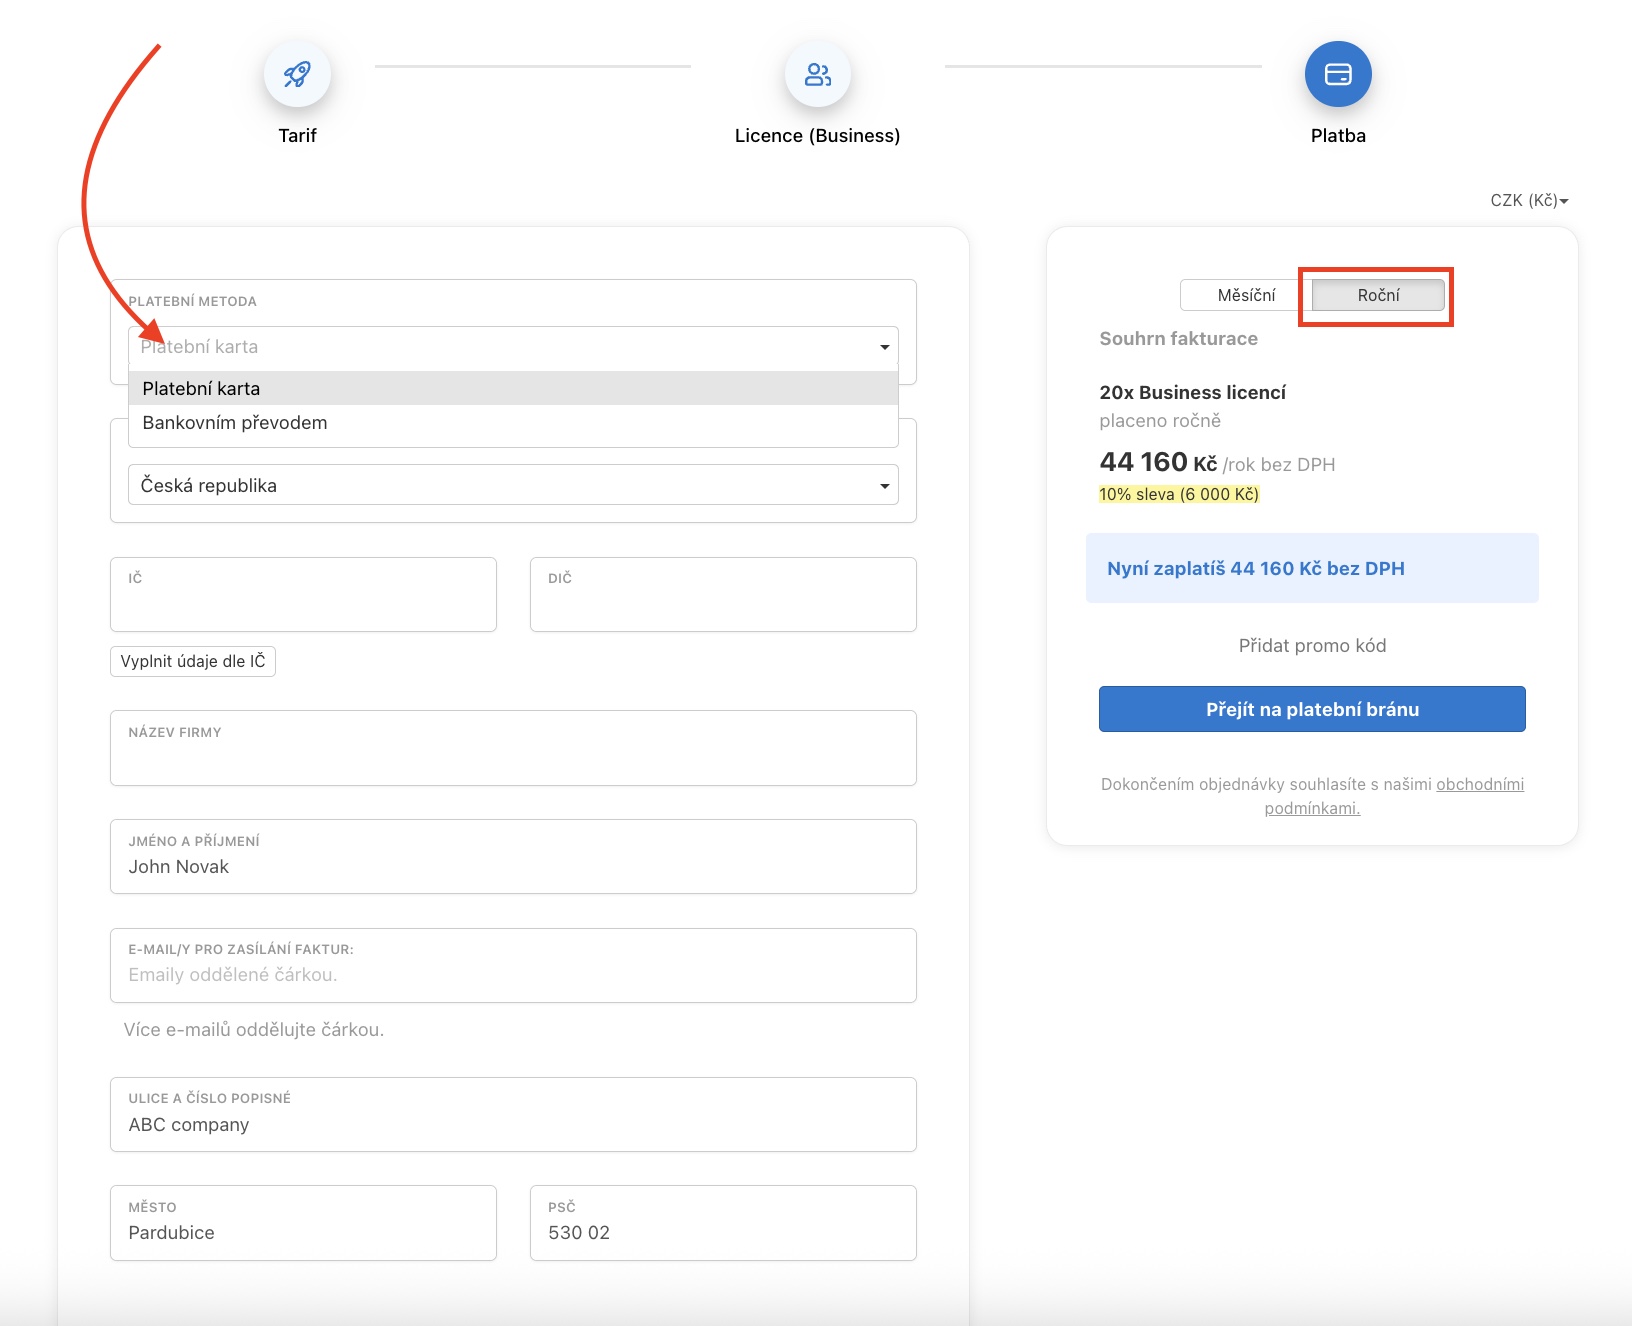1632x1326 pixels.
Task: Click Přejít na platební bránu button
Action: (x=1311, y=709)
